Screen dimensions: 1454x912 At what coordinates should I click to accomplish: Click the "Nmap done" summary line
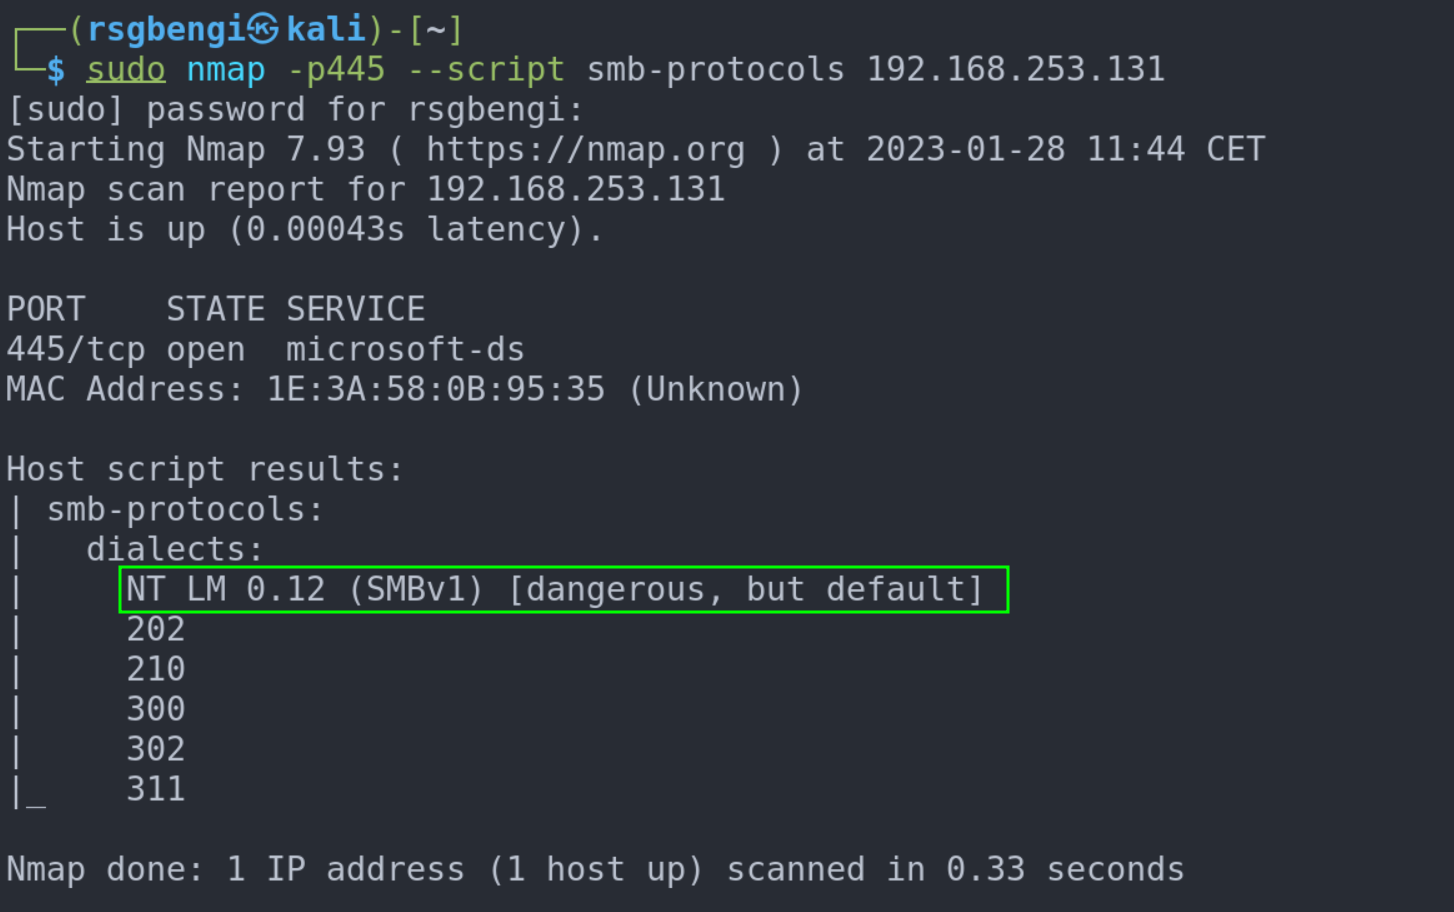(595, 869)
